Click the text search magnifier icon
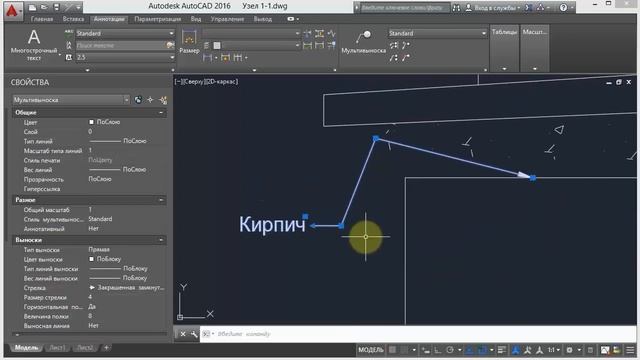This screenshot has width=640, height=360. coord(170,45)
